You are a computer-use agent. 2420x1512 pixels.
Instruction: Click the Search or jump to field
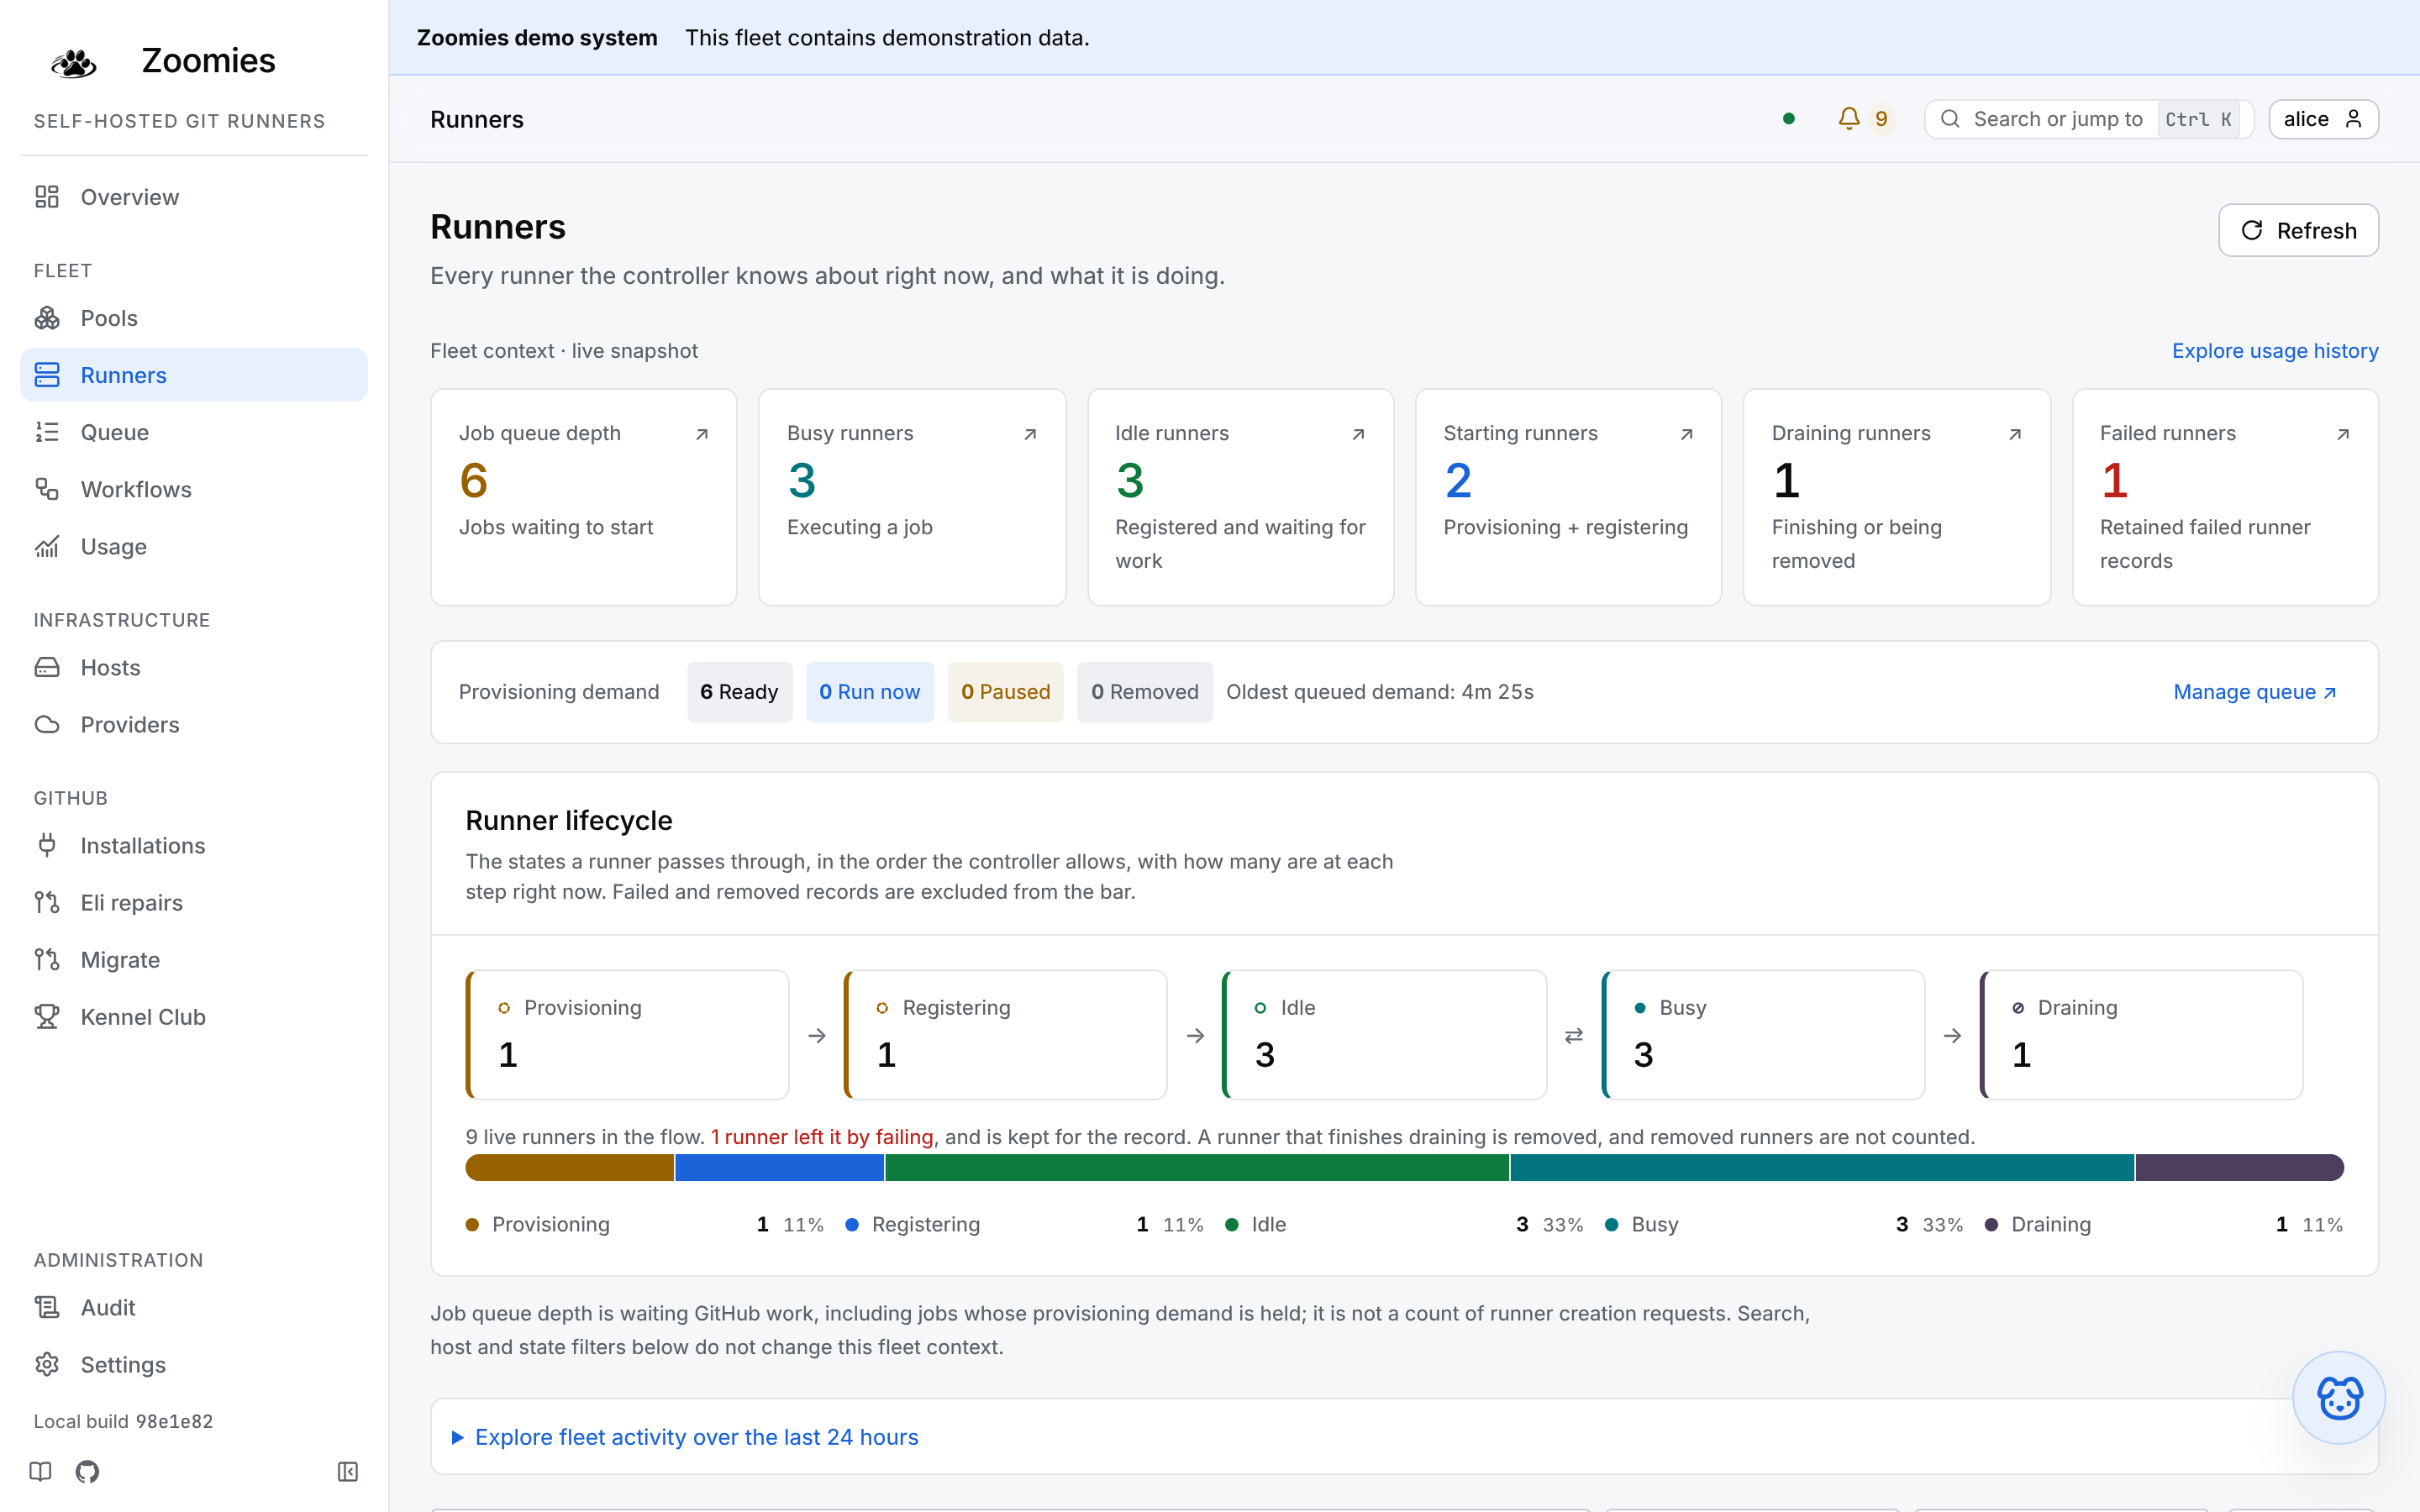click(2089, 119)
